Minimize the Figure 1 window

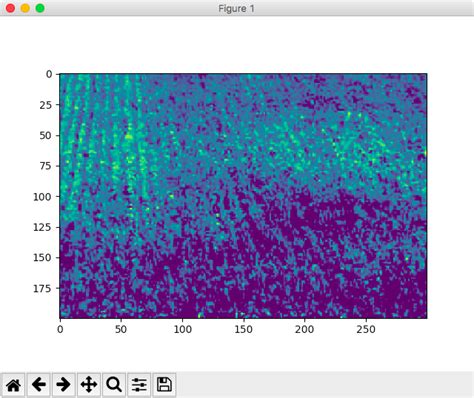coord(25,8)
